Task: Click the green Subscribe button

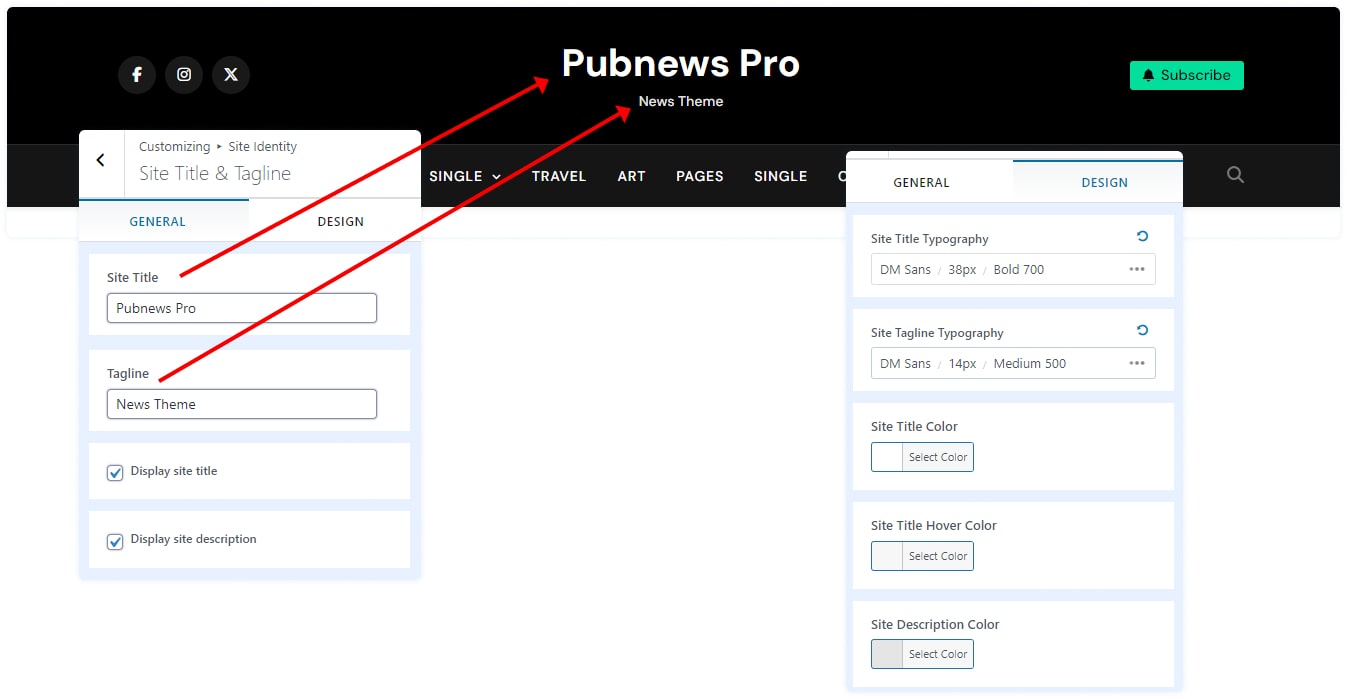Action: [x=1186, y=75]
